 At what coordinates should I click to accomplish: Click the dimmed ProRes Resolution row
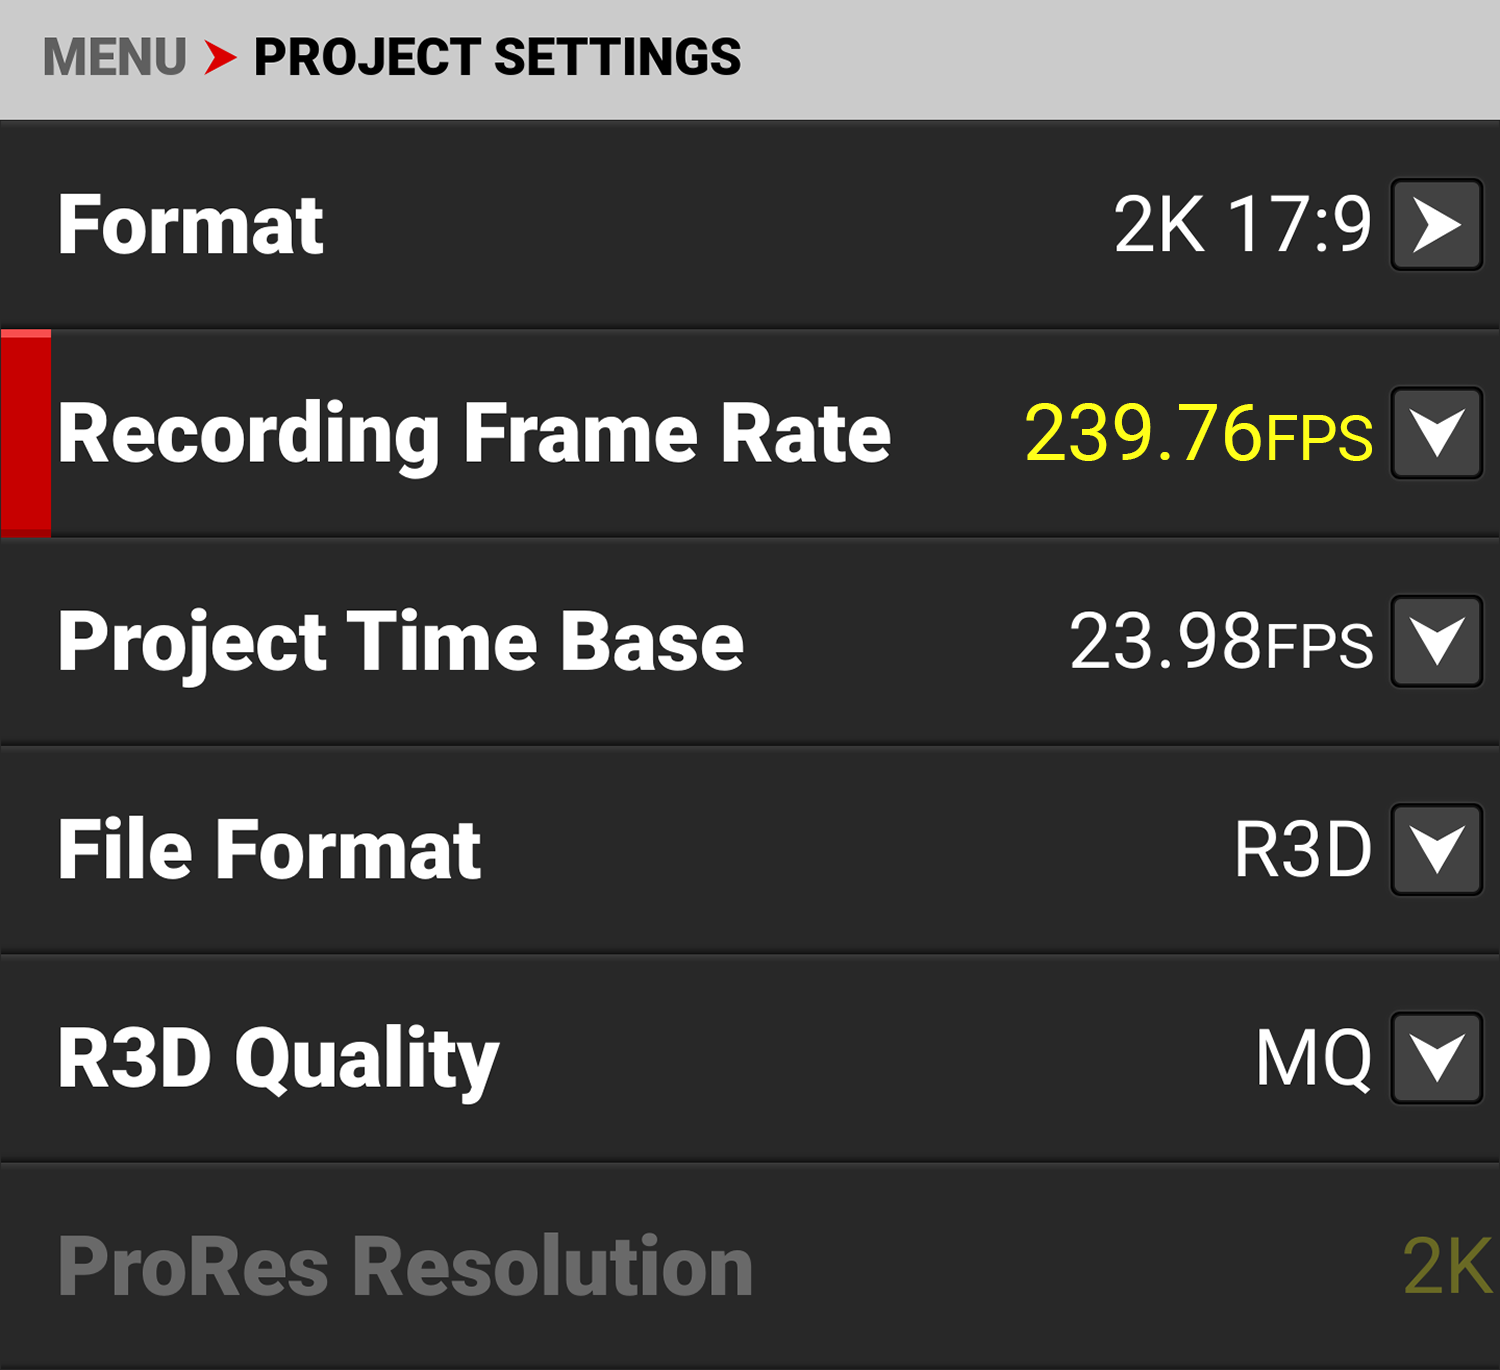(x=405, y=1266)
